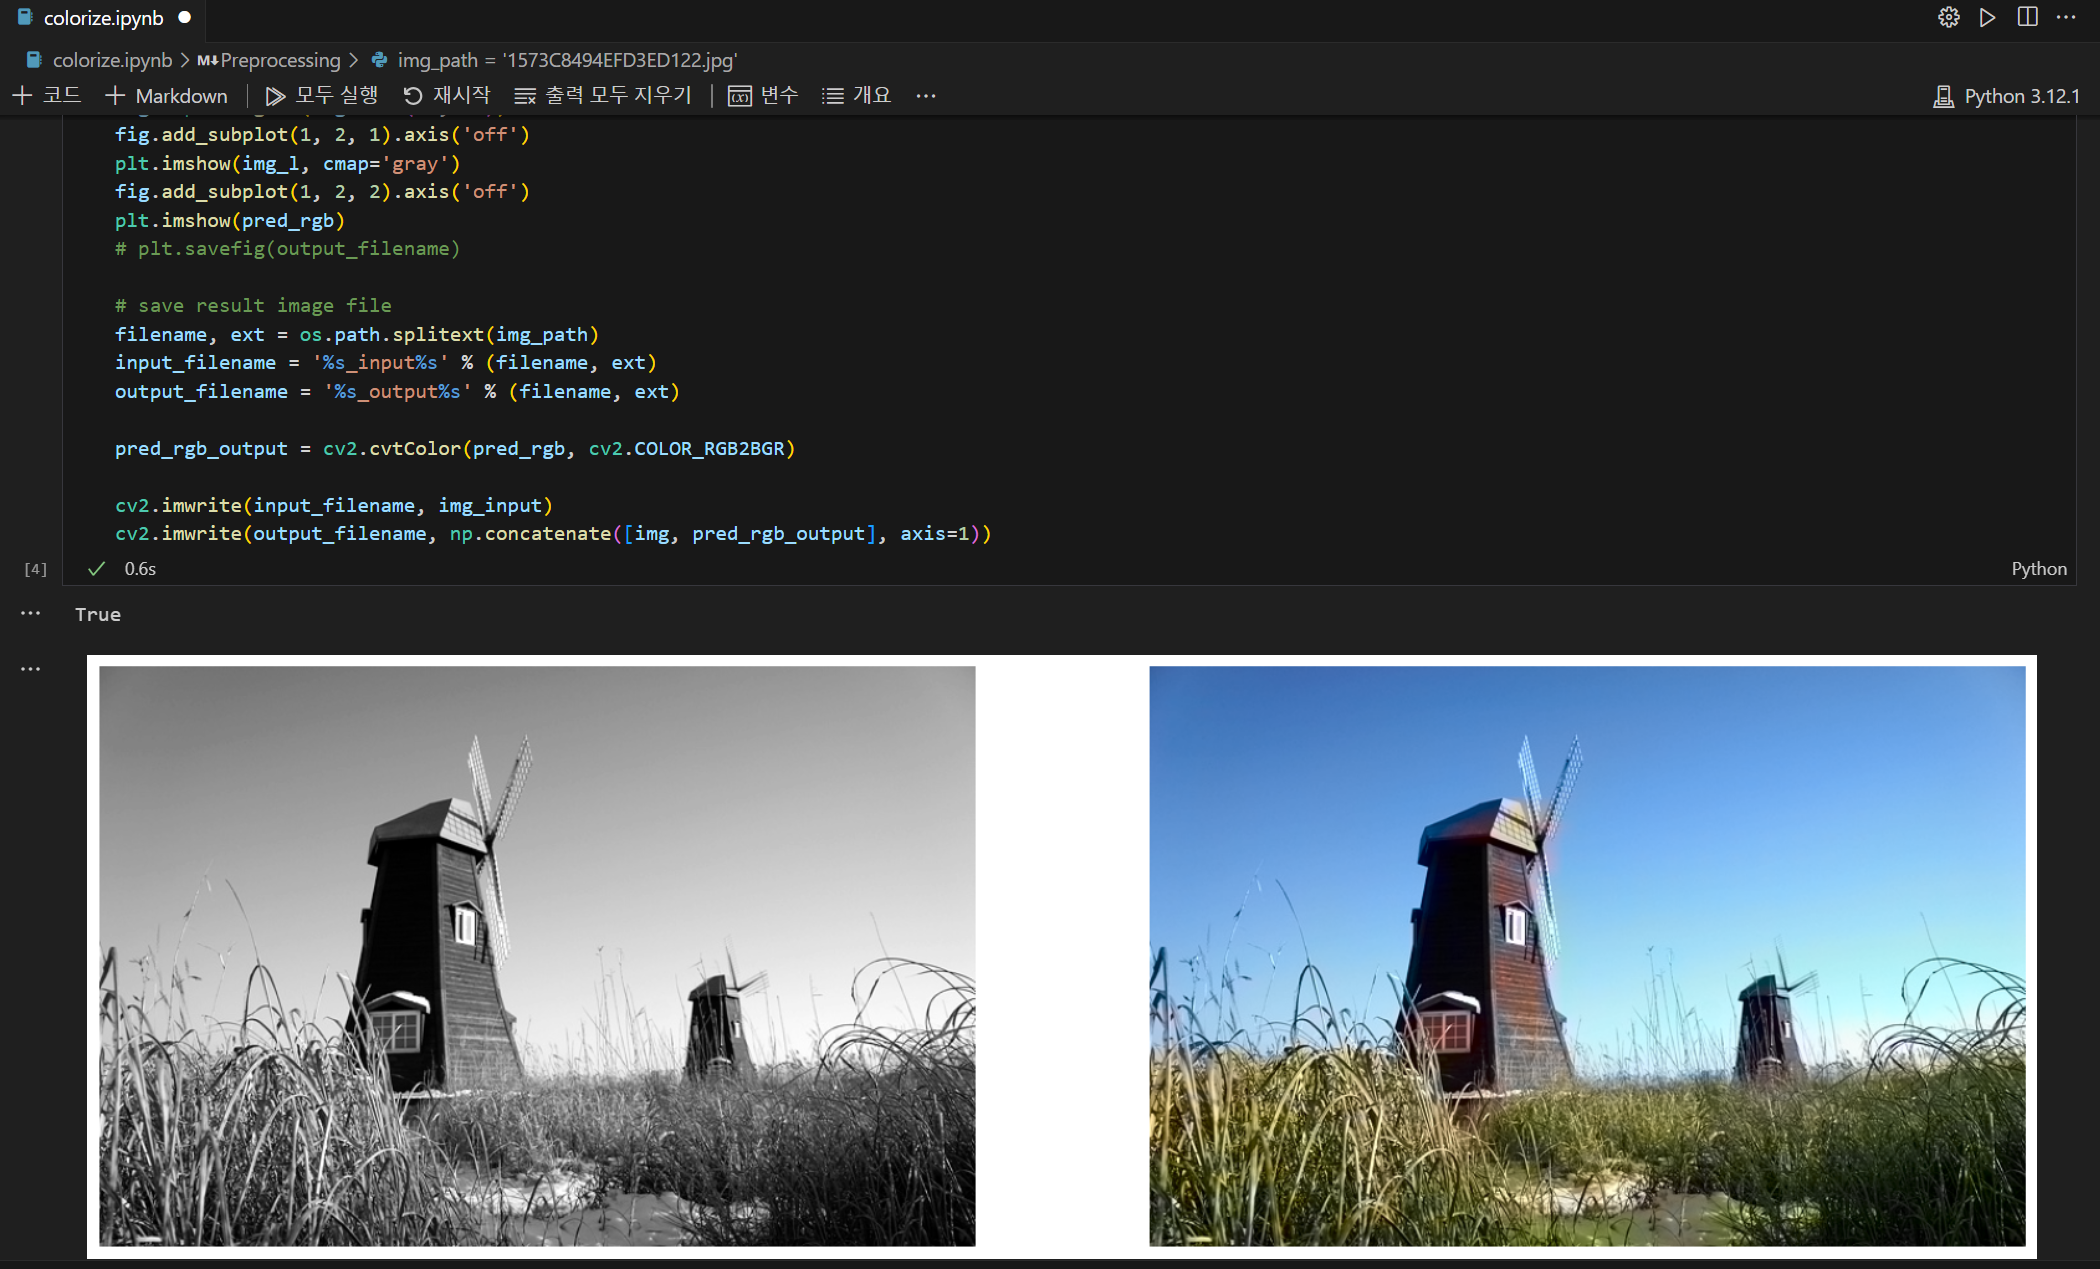
Task: Click the fig.add_subplot(1, 2, 2) line
Action: (x=322, y=191)
